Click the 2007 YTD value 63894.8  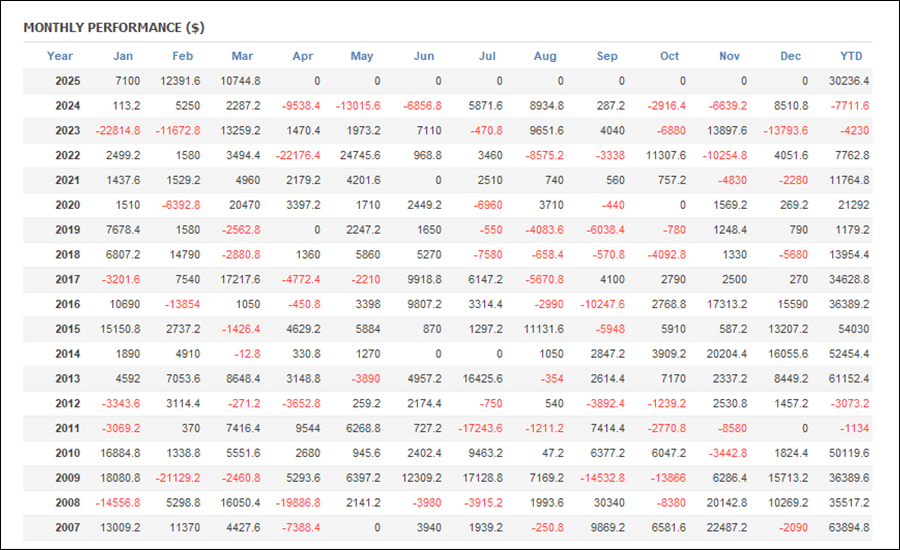[849, 528]
